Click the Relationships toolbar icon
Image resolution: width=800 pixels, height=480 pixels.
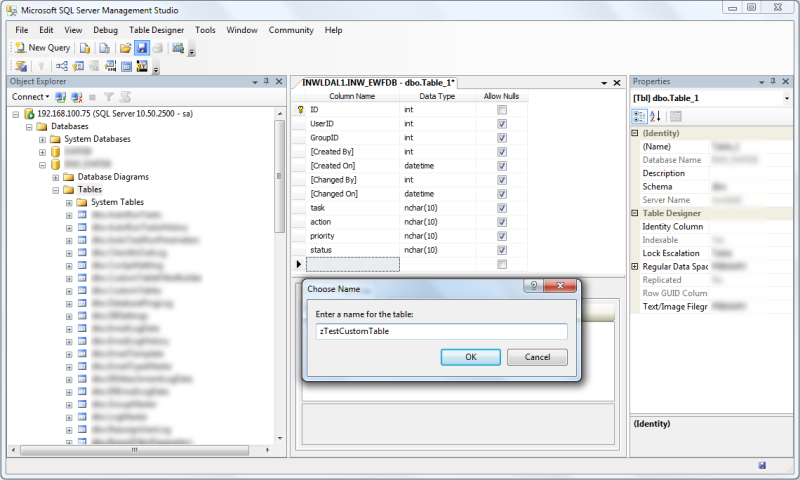click(62, 66)
